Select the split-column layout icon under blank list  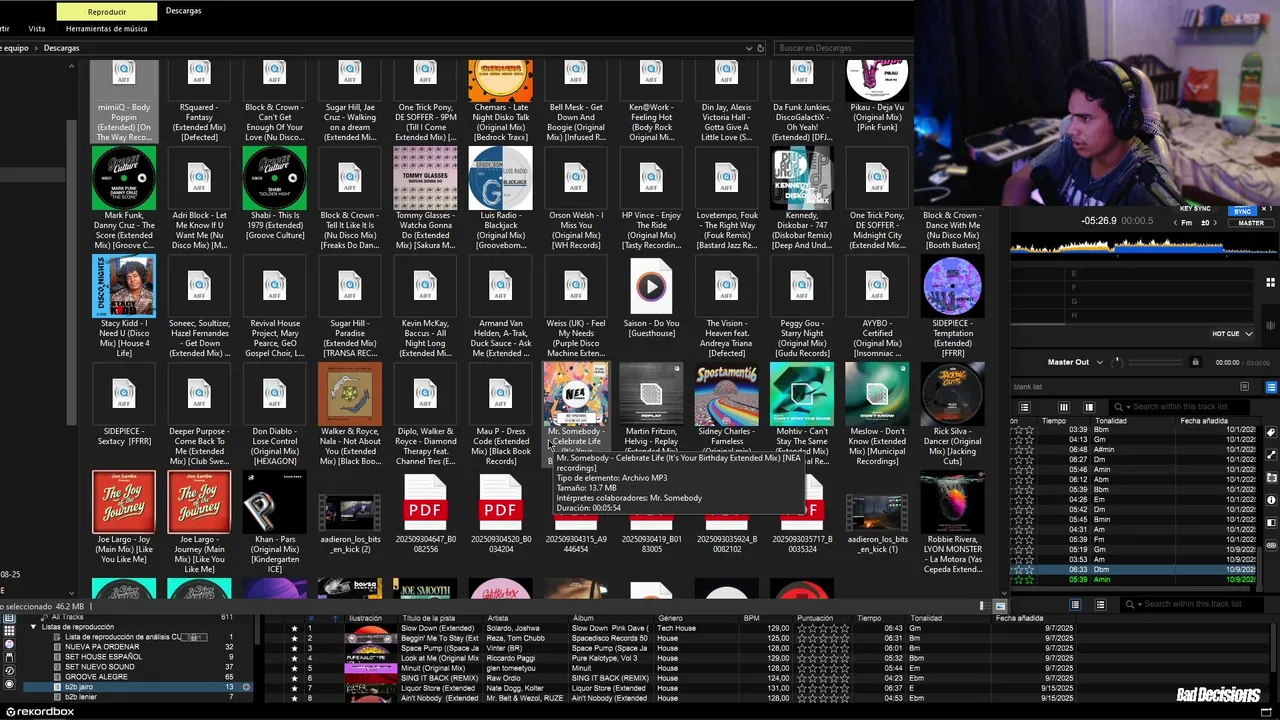[x=1089, y=407]
